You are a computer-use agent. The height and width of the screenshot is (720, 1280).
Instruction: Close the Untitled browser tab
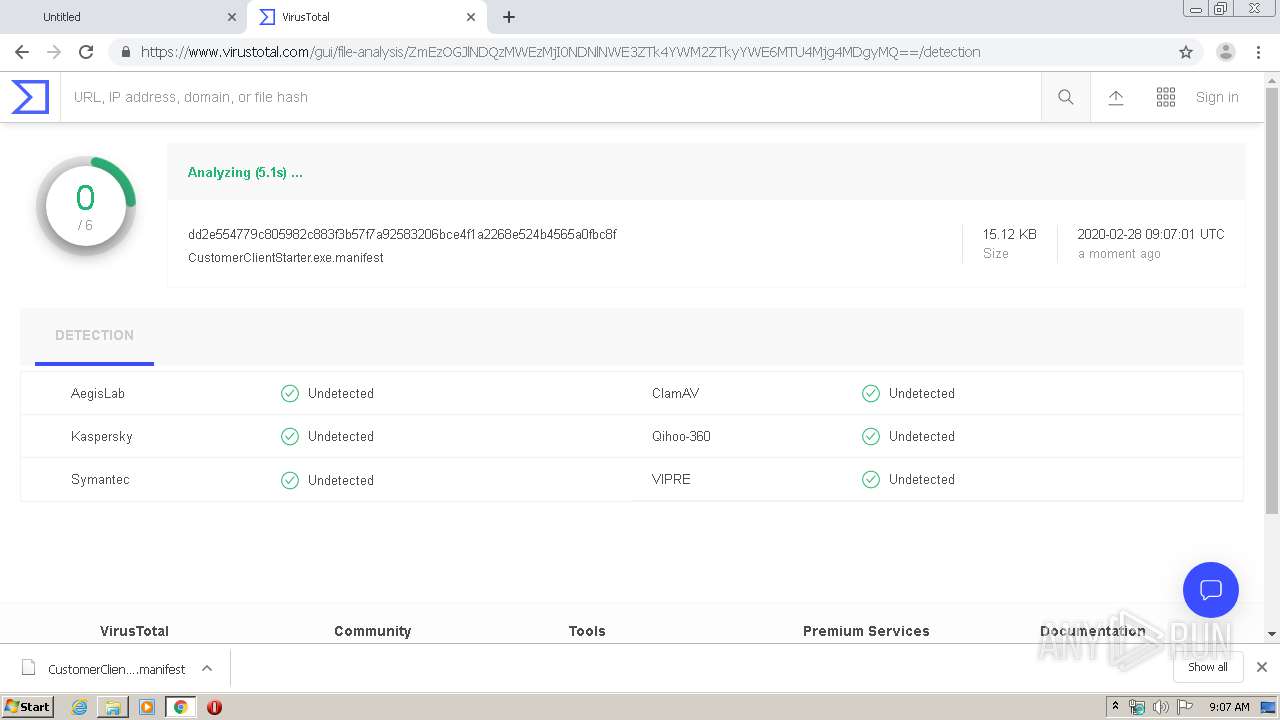pyautogui.click(x=232, y=17)
